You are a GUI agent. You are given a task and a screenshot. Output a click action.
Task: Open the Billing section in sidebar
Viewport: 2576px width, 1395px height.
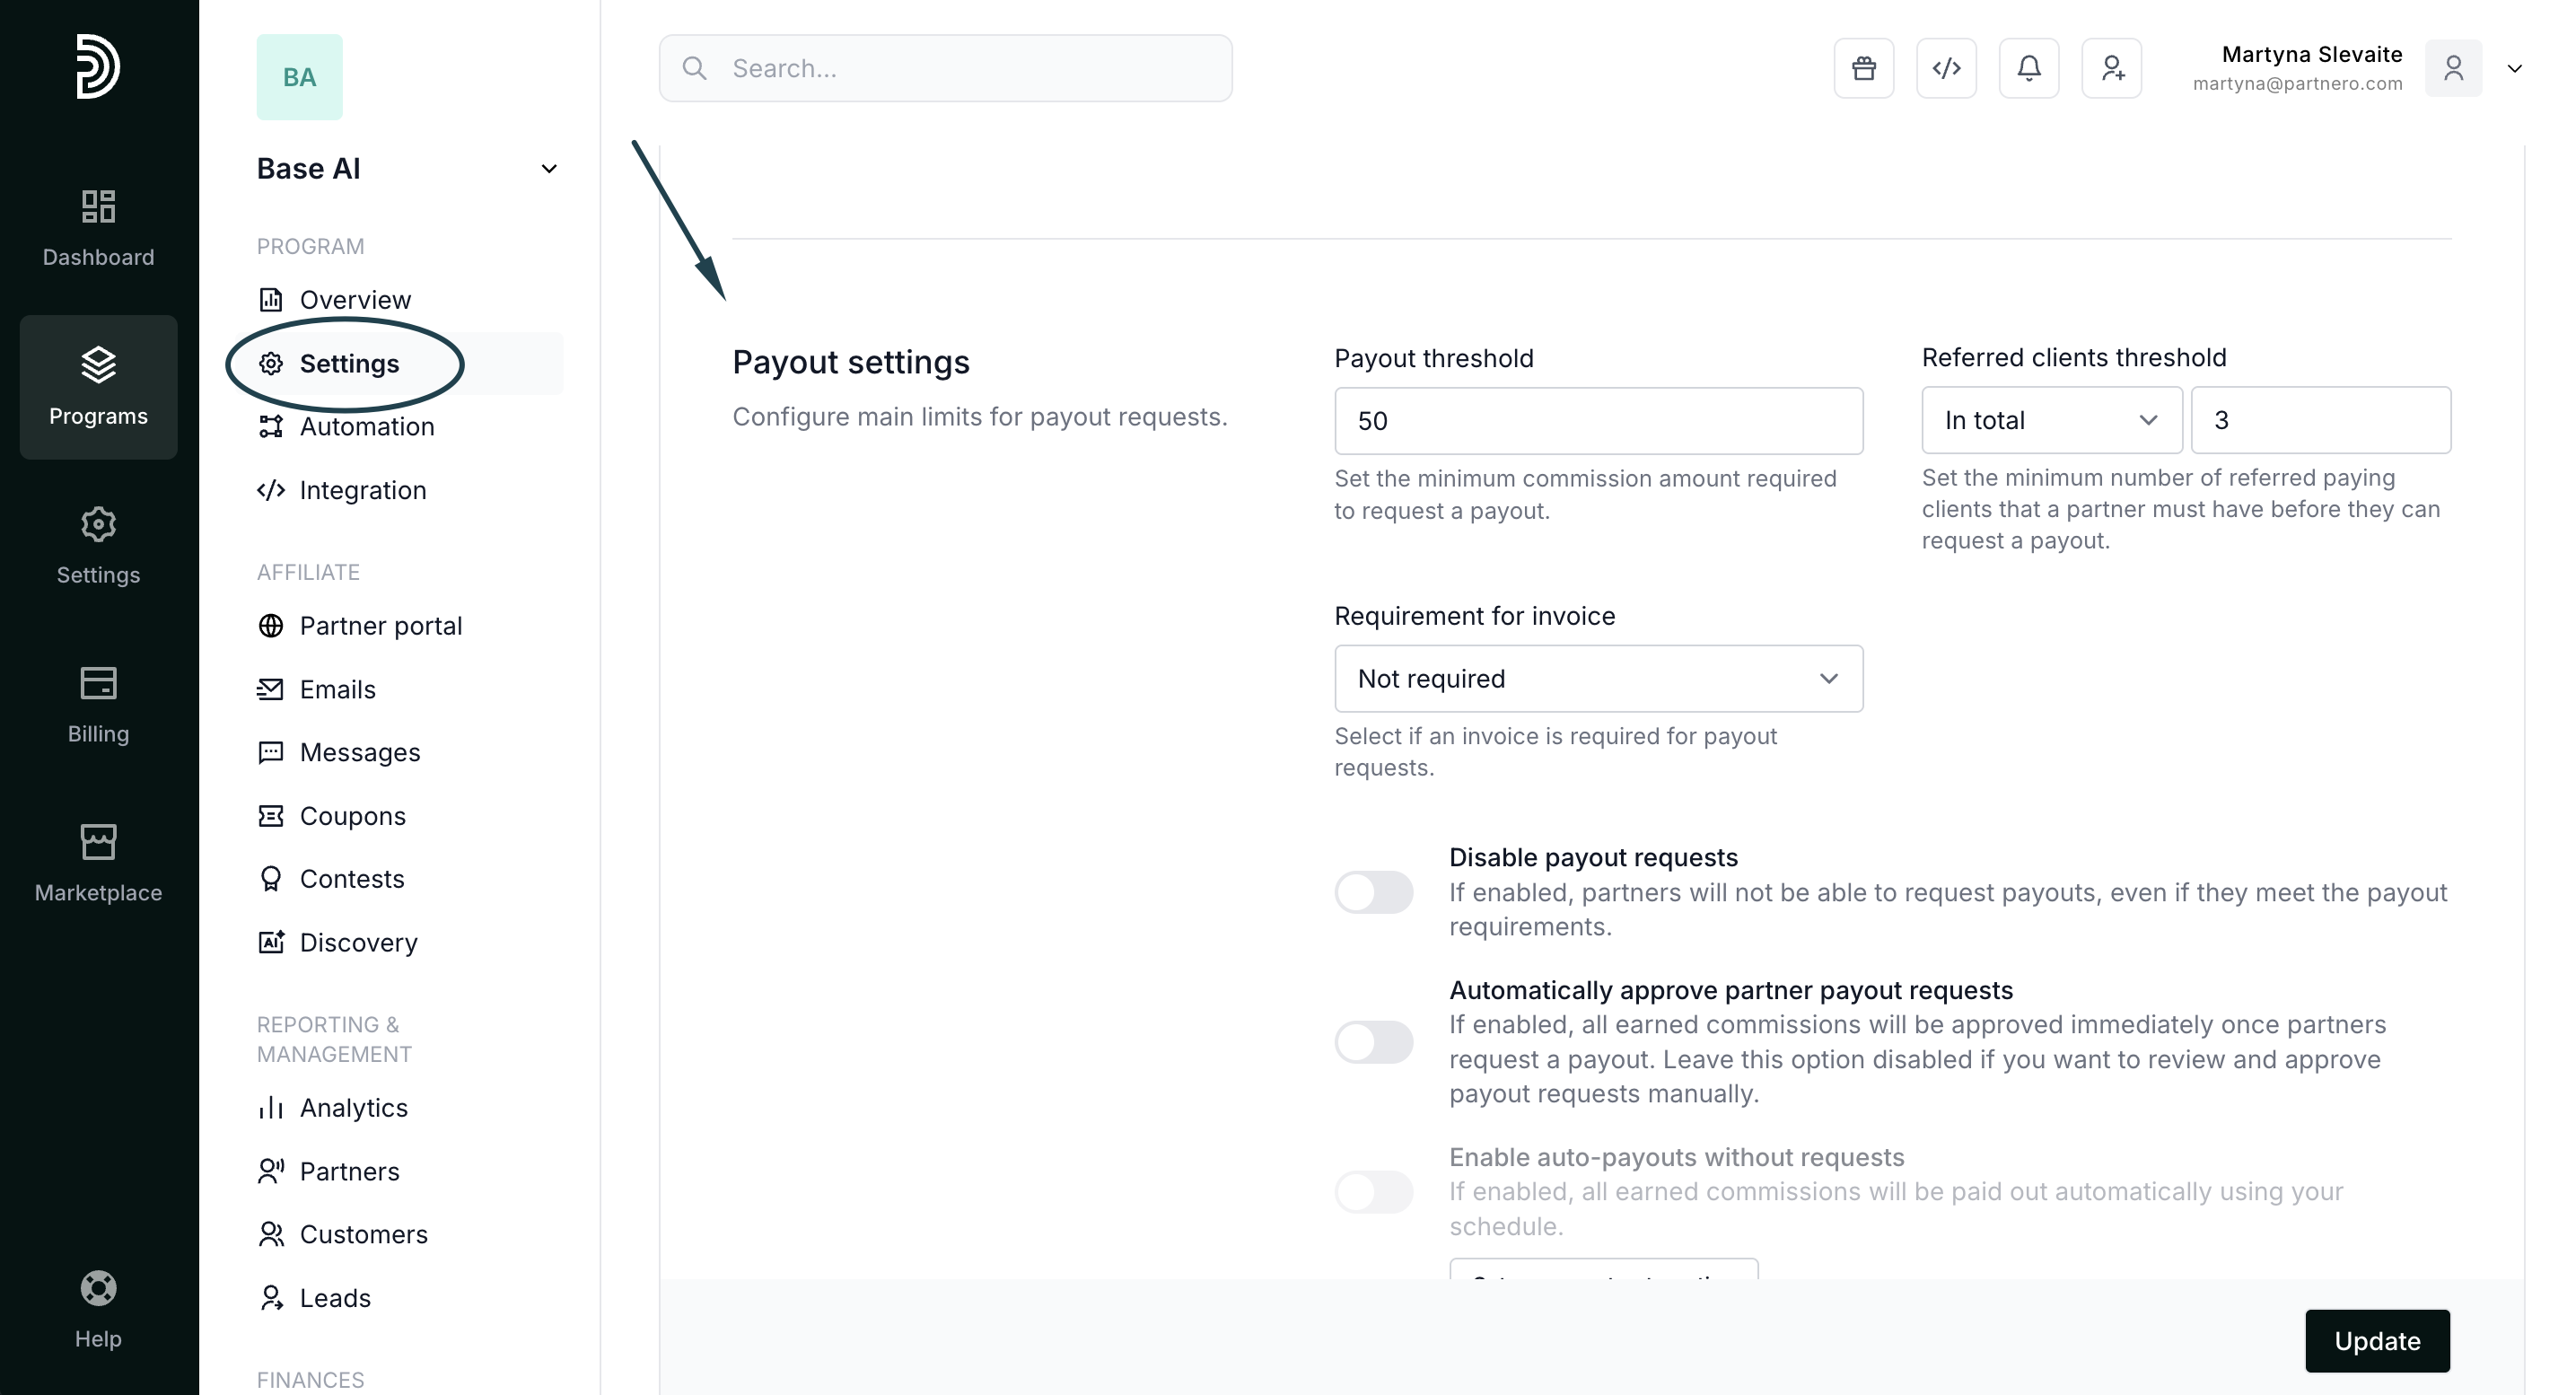tap(98, 705)
